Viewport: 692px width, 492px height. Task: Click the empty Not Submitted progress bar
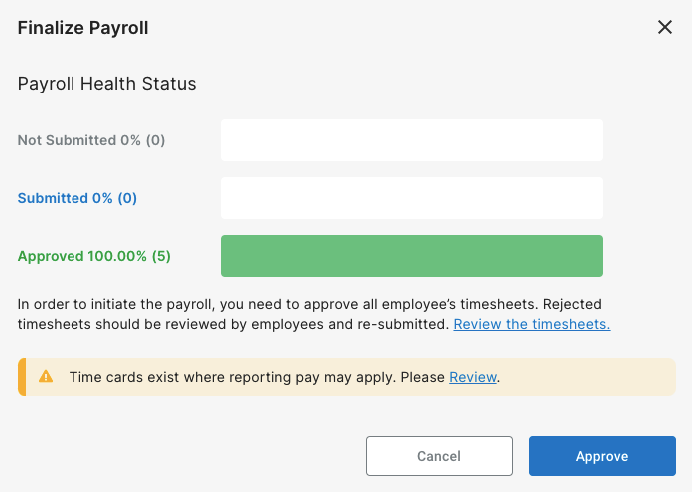click(x=412, y=140)
